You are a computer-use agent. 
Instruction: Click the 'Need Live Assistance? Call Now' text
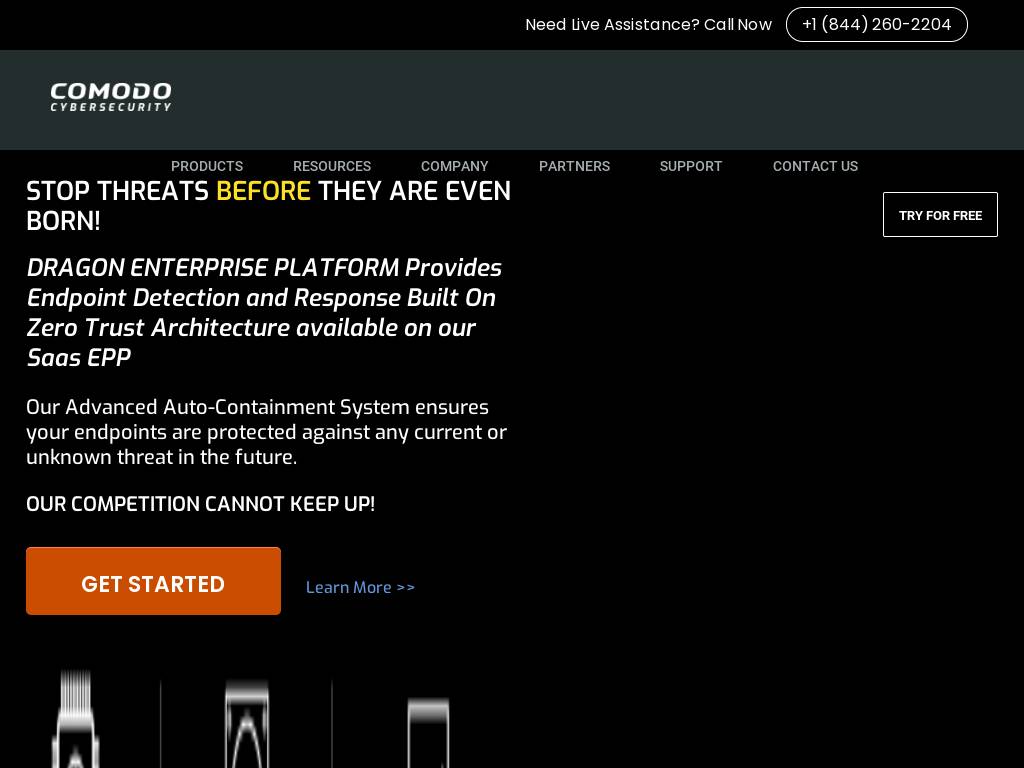pyautogui.click(x=648, y=25)
